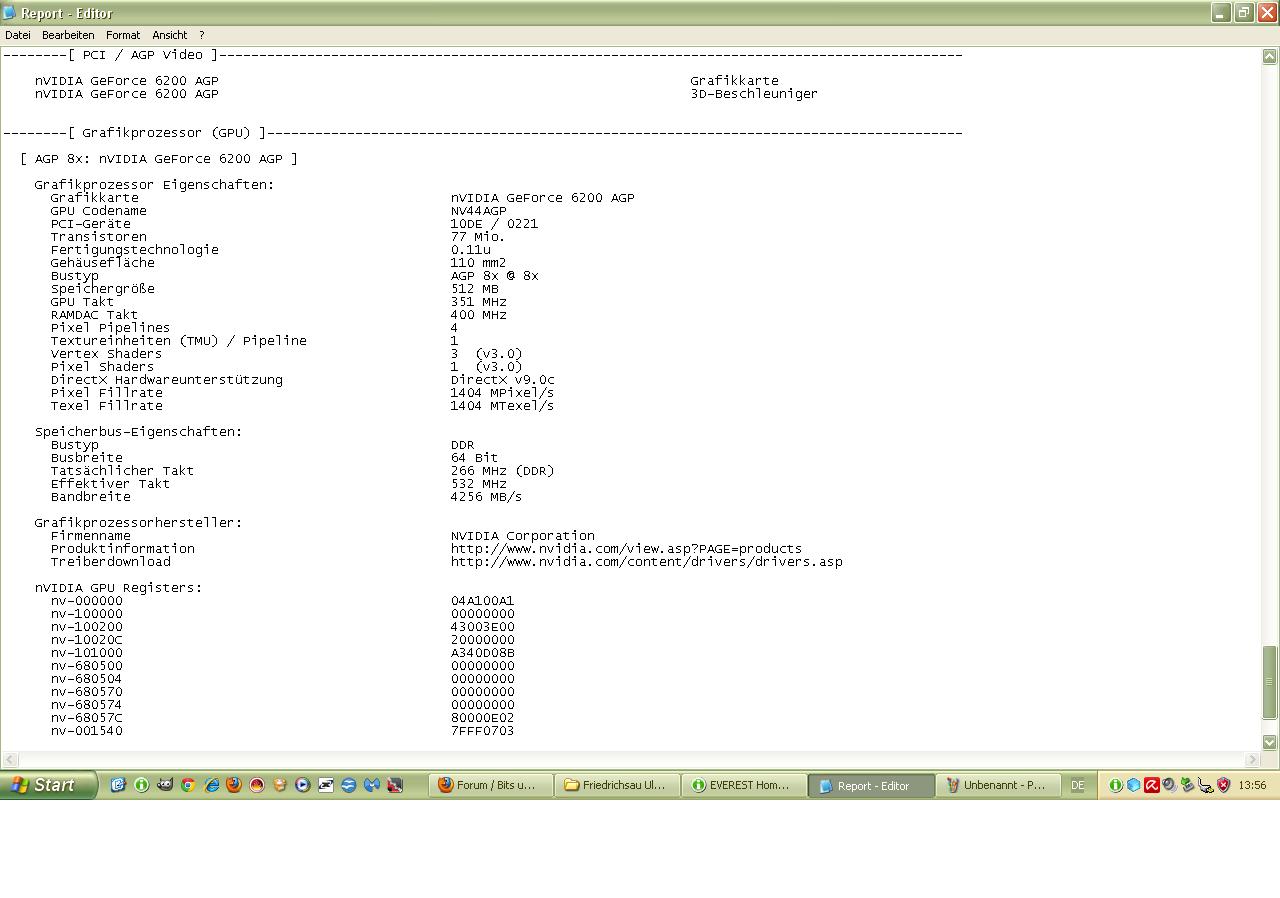Click the safely remove hardware tray icon

pyautogui.click(x=1187, y=785)
